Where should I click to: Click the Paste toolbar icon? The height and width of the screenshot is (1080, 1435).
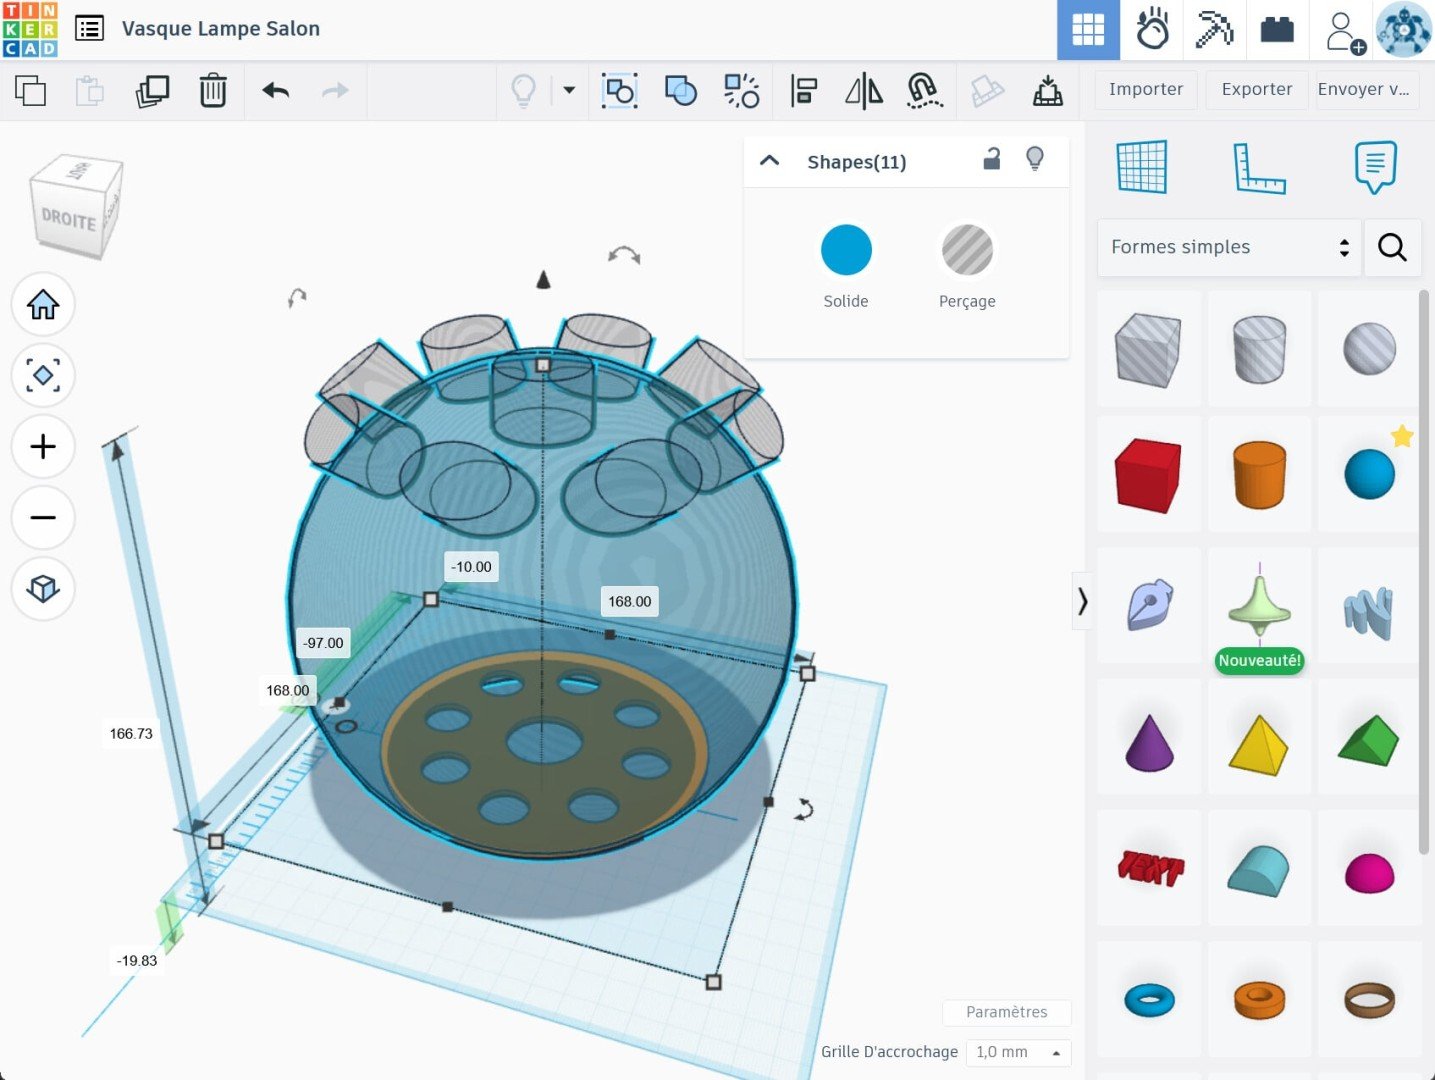(90, 91)
